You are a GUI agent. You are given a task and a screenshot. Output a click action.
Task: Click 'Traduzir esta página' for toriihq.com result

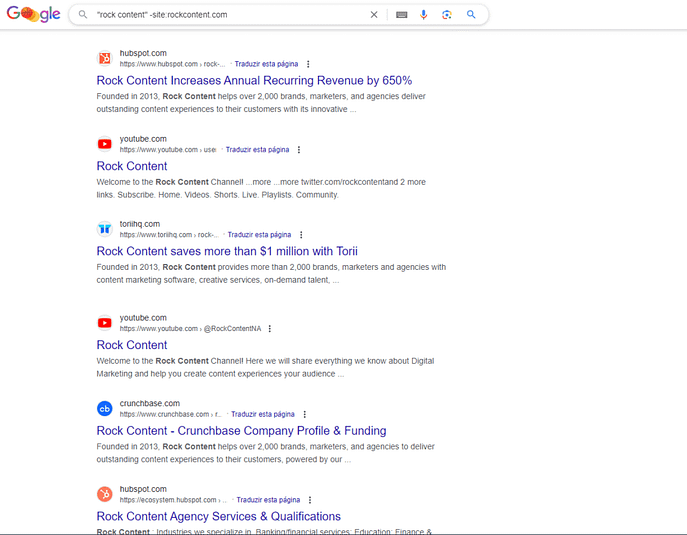(x=258, y=235)
